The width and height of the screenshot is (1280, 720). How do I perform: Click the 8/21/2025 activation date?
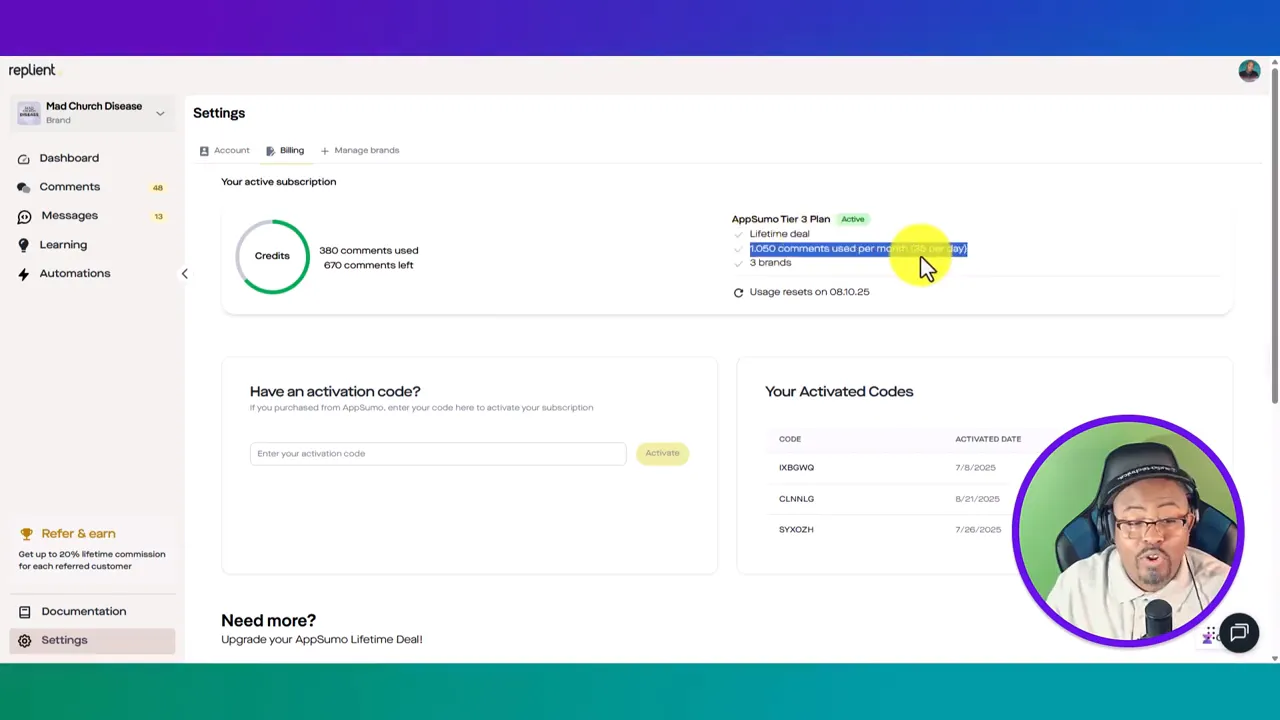pos(977,499)
